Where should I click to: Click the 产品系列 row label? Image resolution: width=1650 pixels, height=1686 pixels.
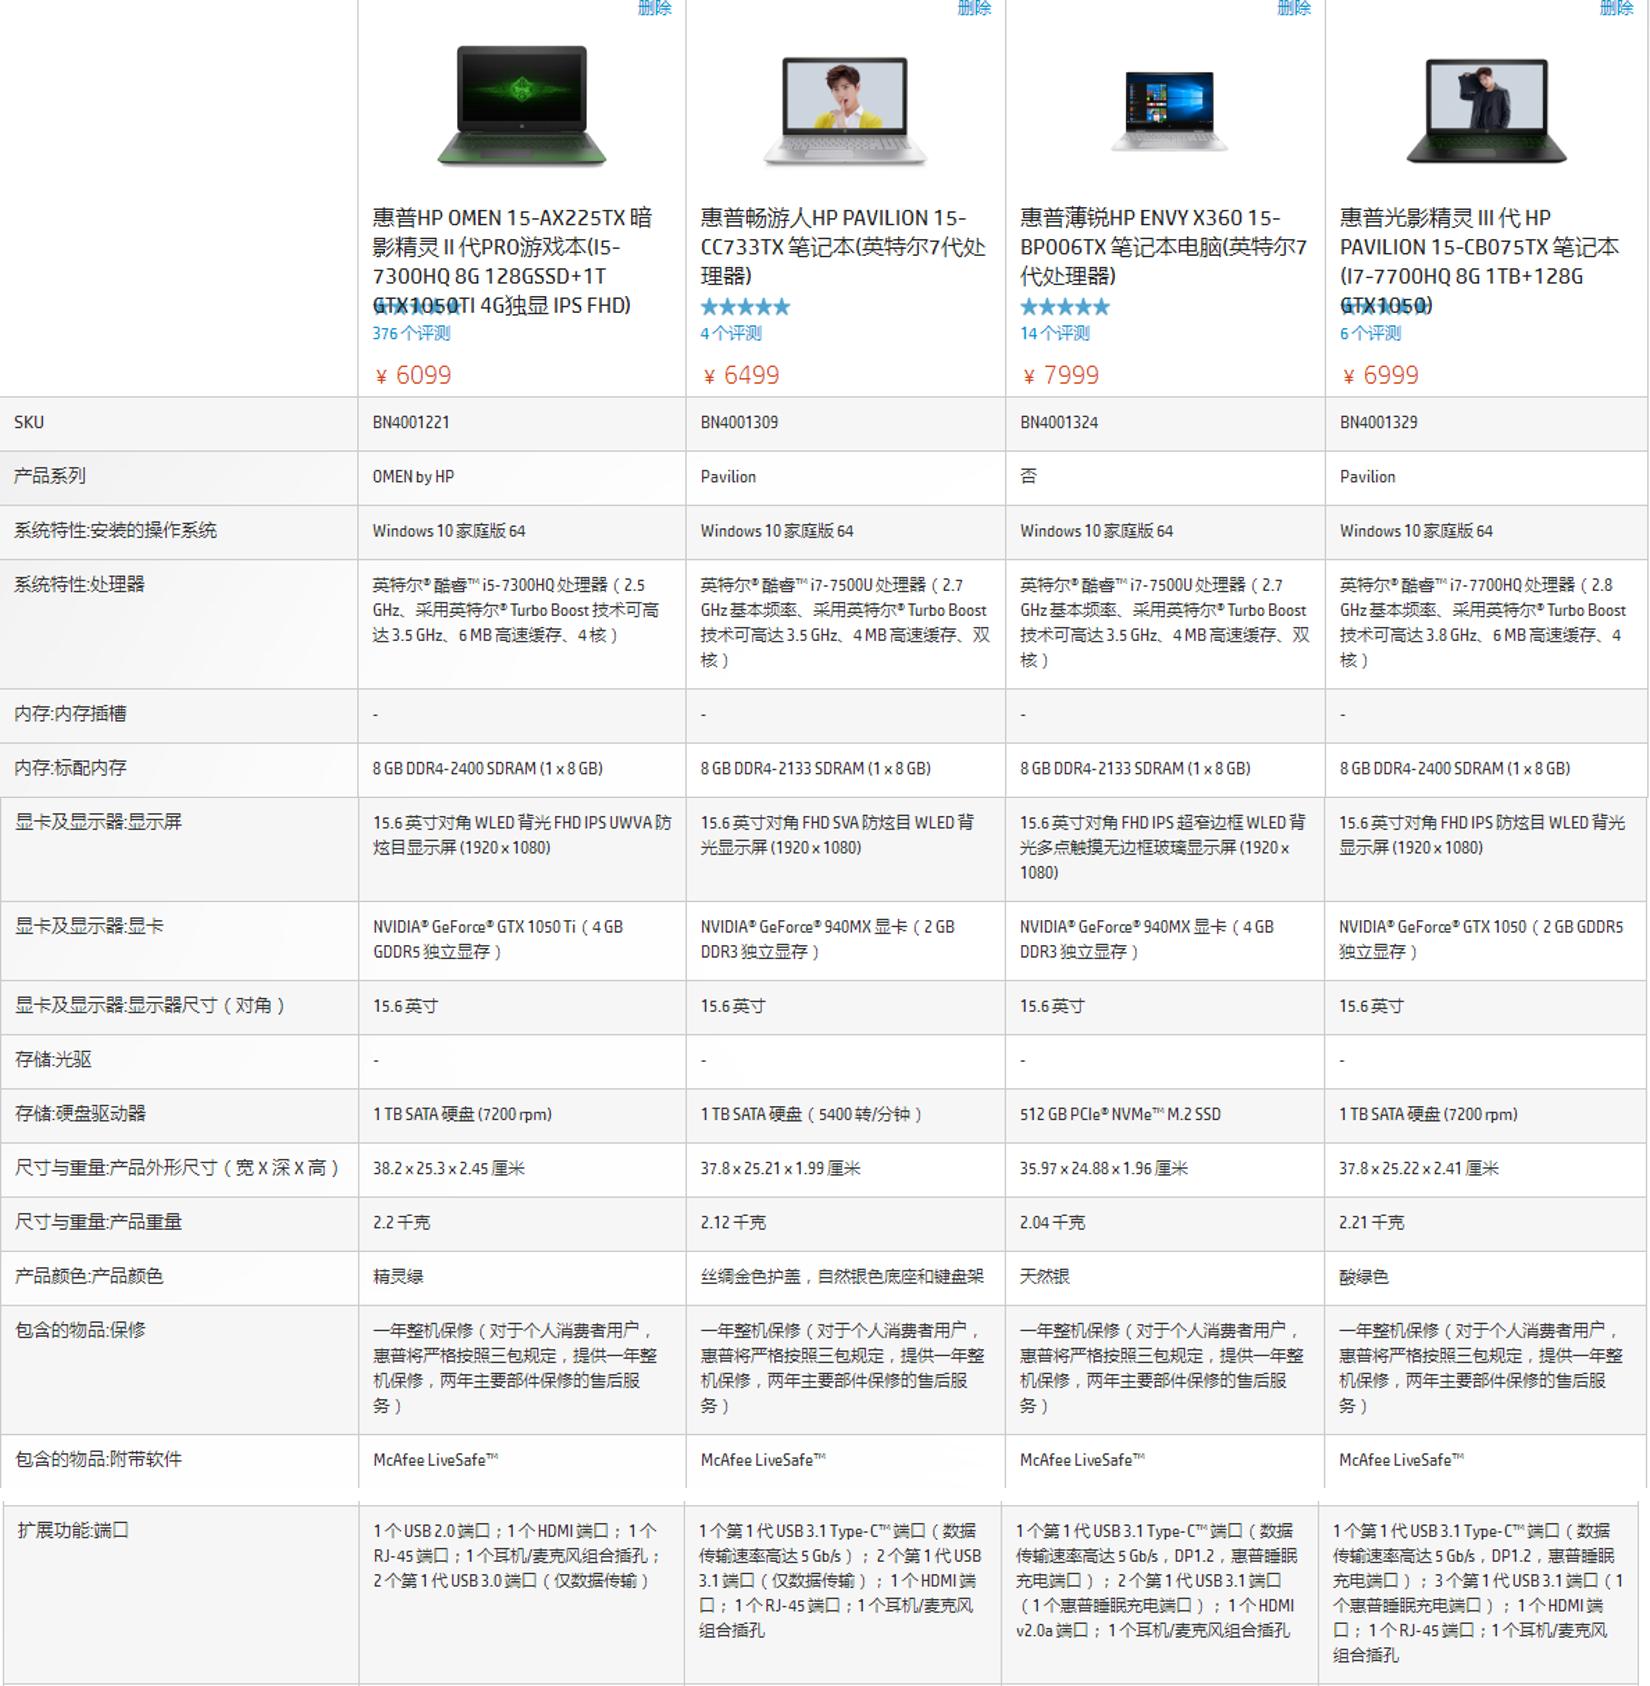click(x=49, y=476)
